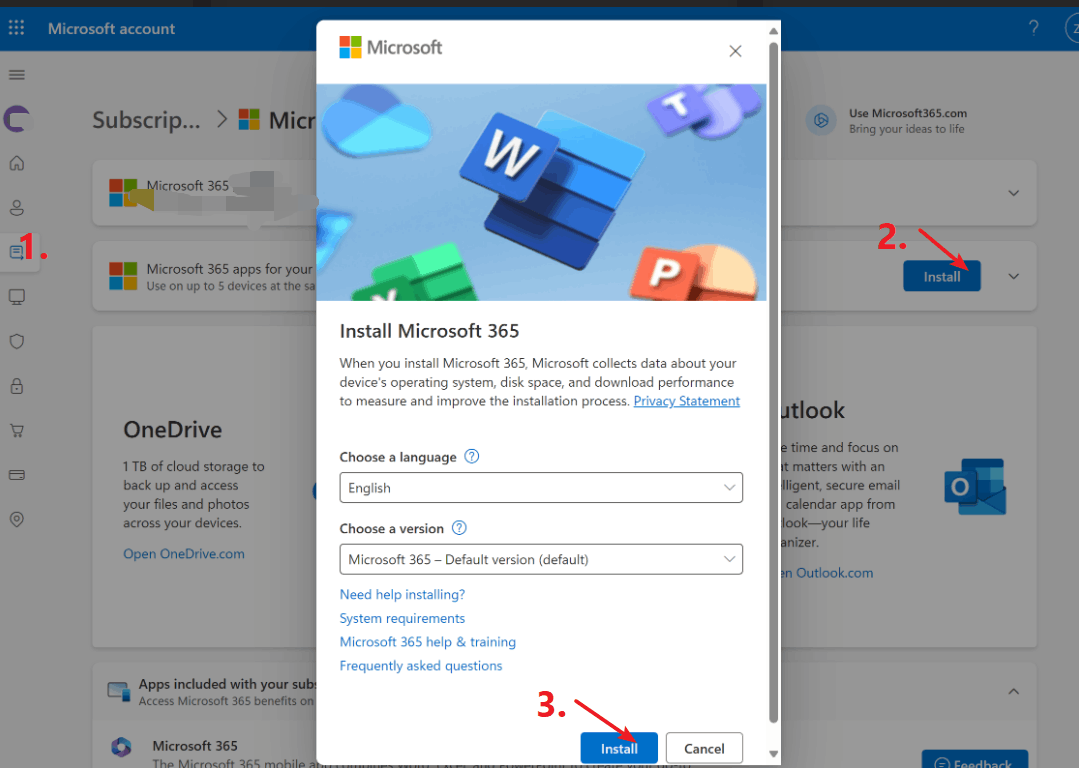Toggle the hamburger navigation menu
The height and width of the screenshot is (768, 1079).
[x=17, y=74]
